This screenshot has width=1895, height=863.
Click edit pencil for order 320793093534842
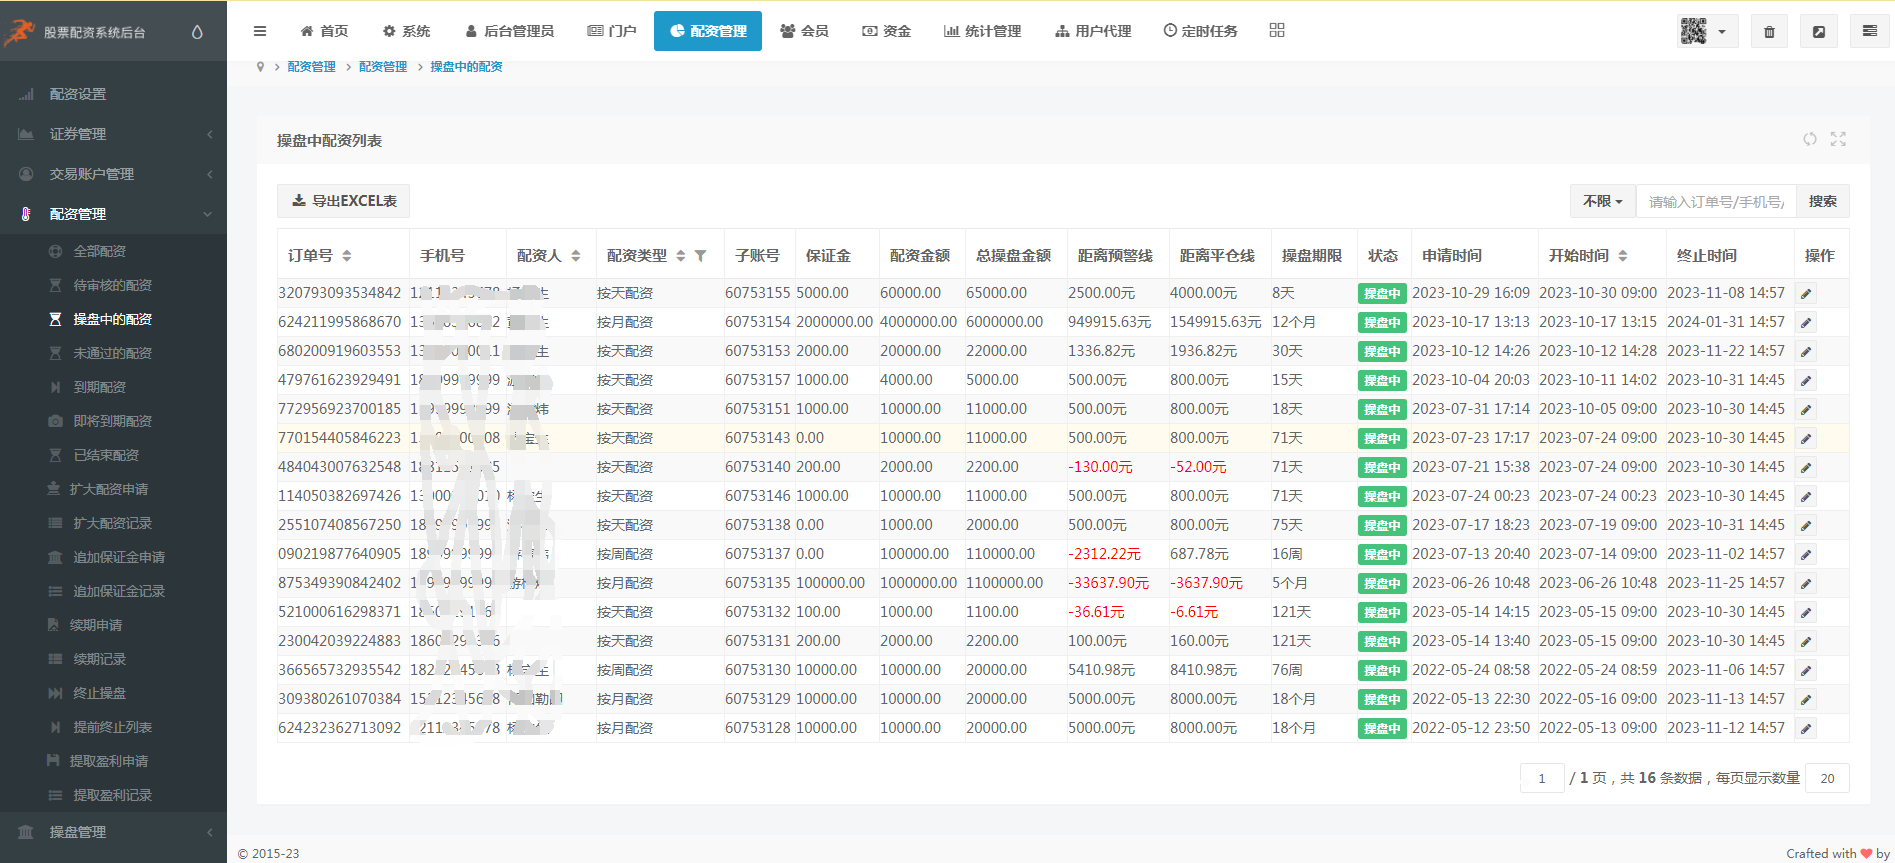1806,294
